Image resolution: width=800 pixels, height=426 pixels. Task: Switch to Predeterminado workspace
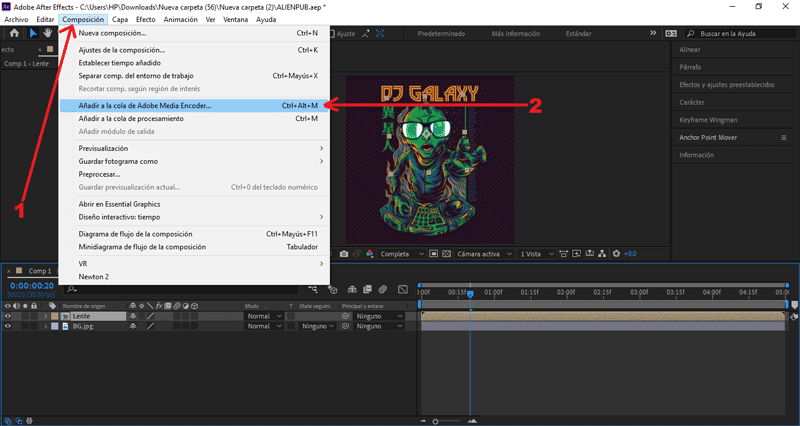pyautogui.click(x=441, y=34)
